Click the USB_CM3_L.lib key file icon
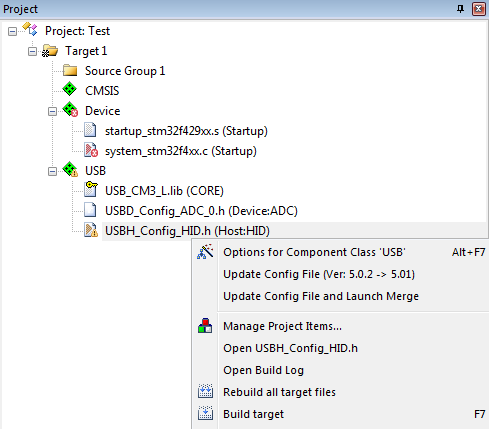Viewport: 489px width, 429px height. [91, 189]
